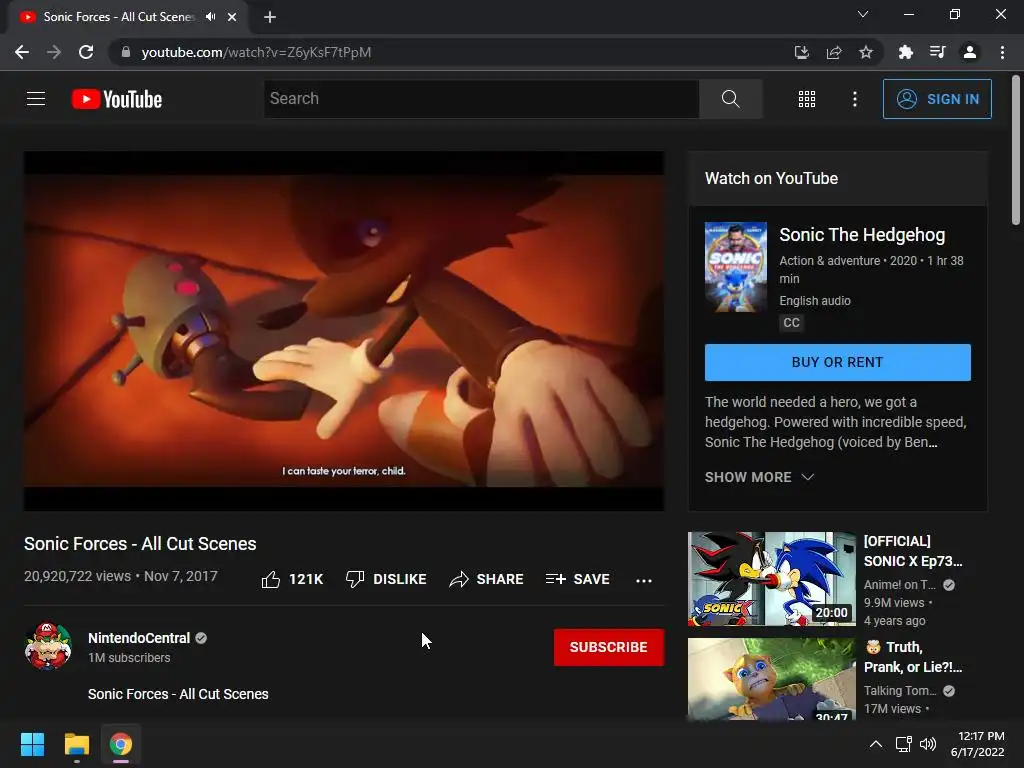Open Chrome three-dot menu

tap(1002, 52)
